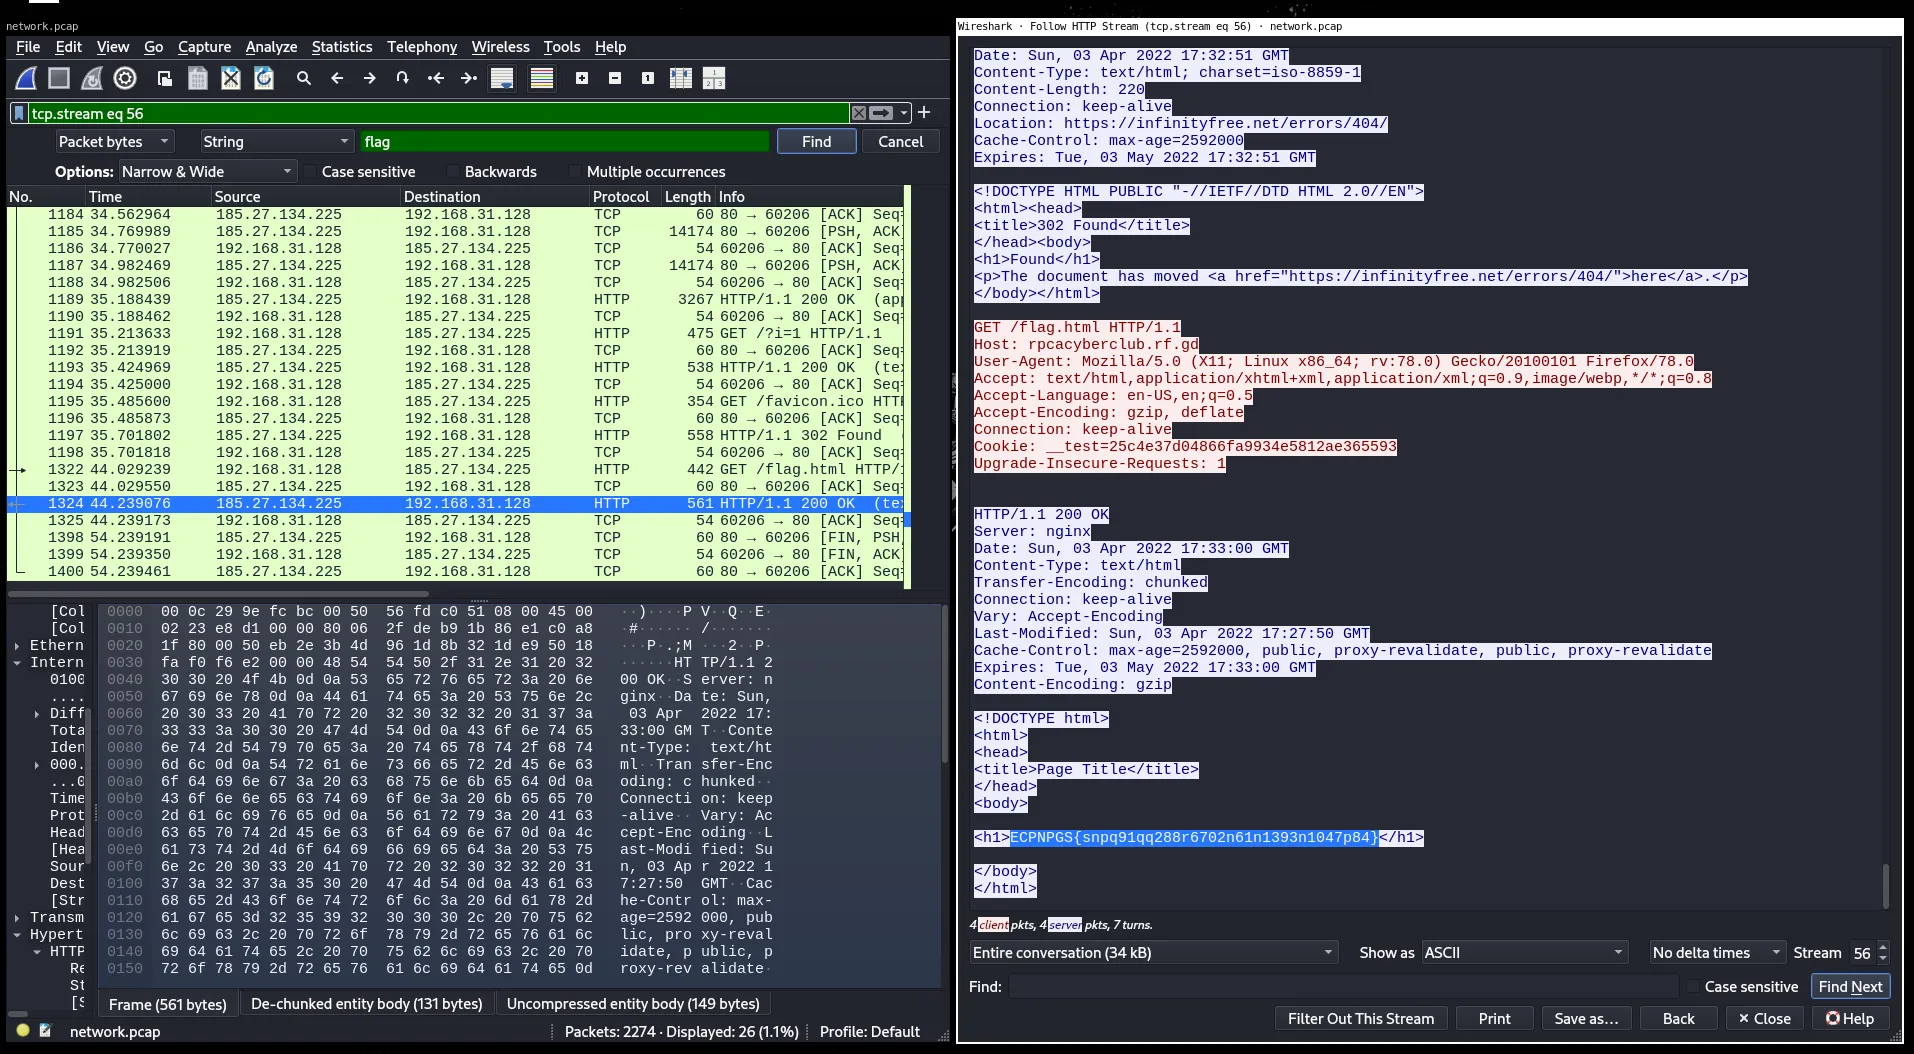Open the Statistics menu
The image size is (1914, 1054).
[342, 47]
